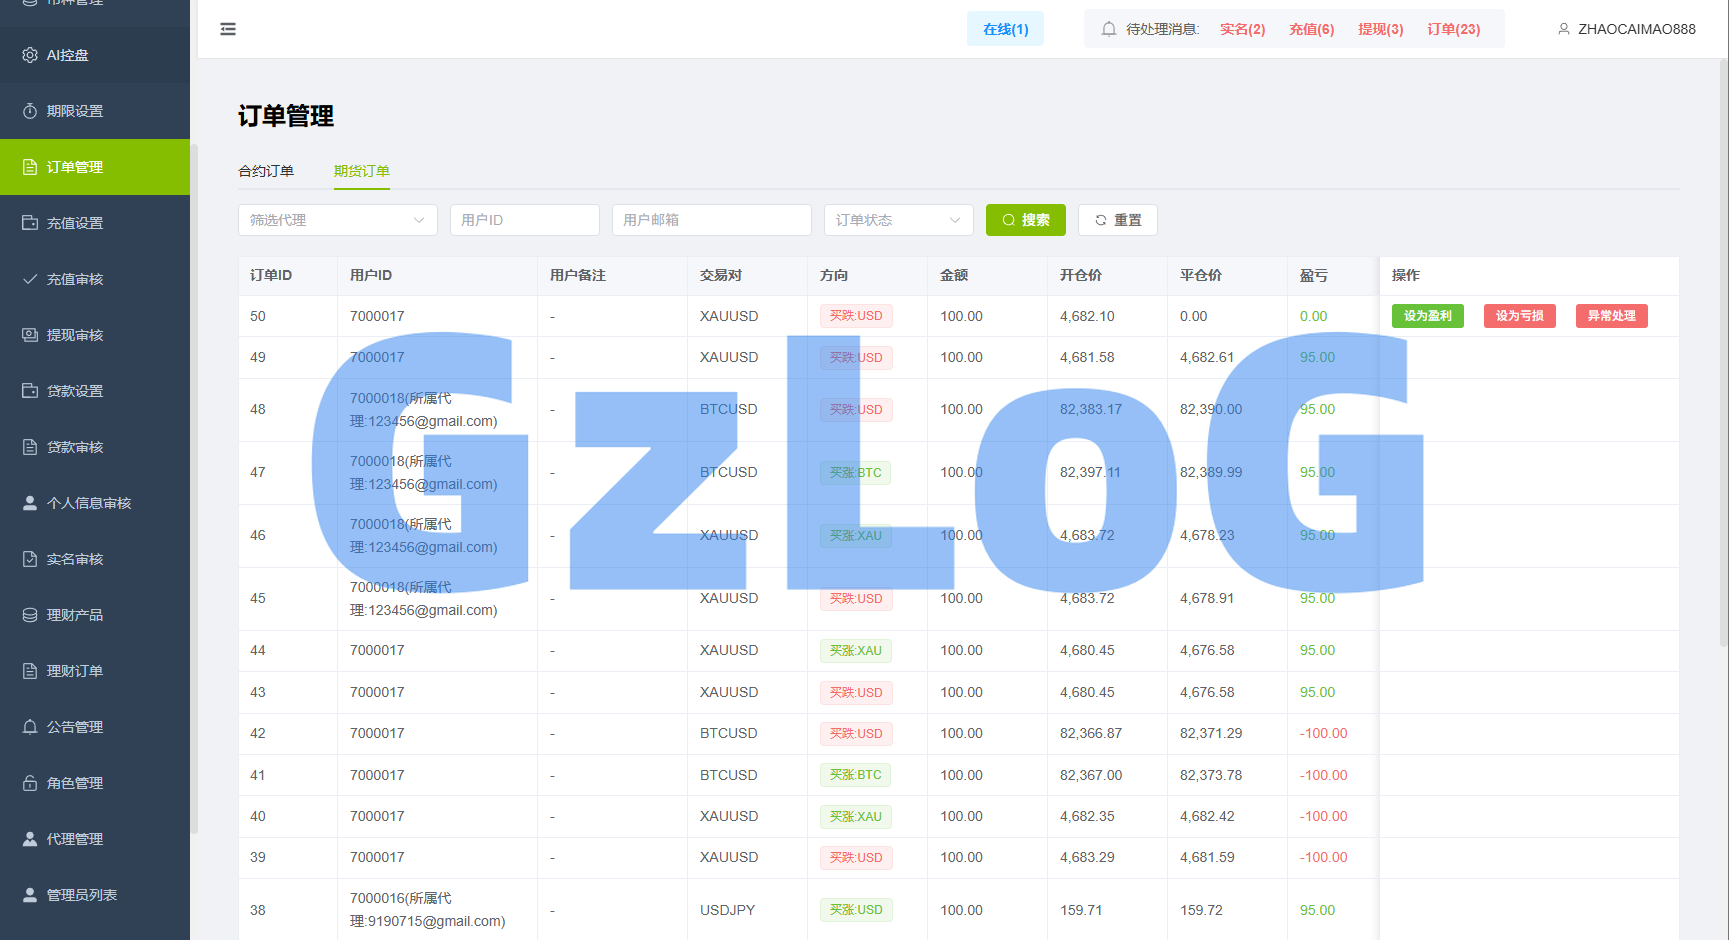This screenshot has width=1729, height=940.
Task: Open pending 充值(6) messages
Action: point(1311,29)
